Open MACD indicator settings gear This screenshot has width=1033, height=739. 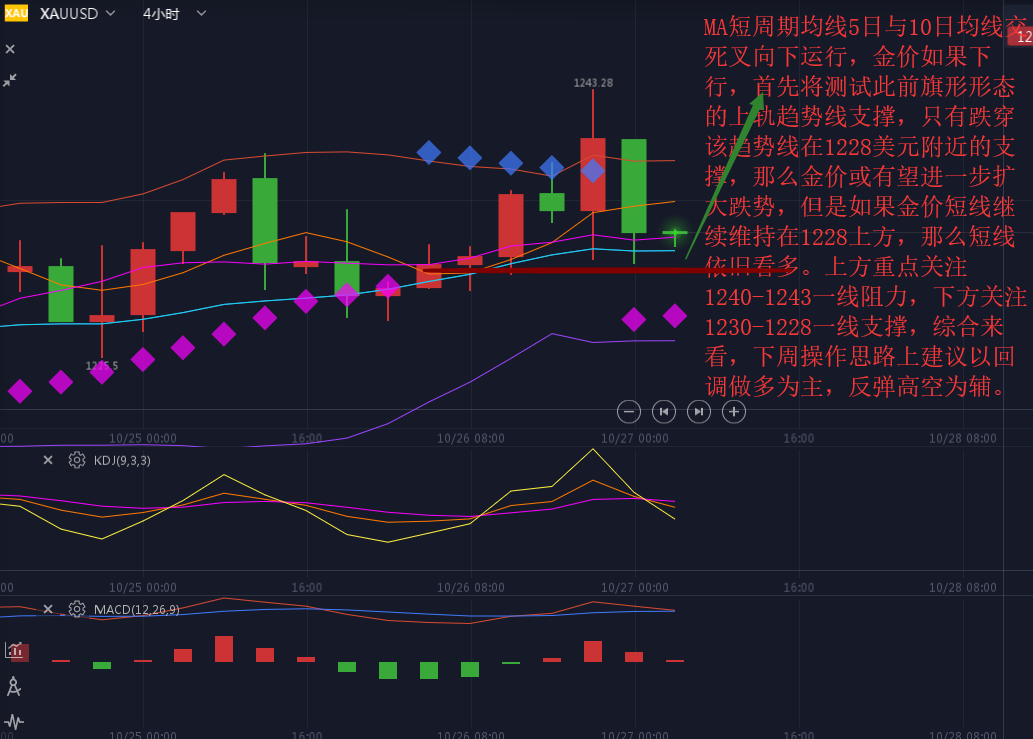pos(76,609)
